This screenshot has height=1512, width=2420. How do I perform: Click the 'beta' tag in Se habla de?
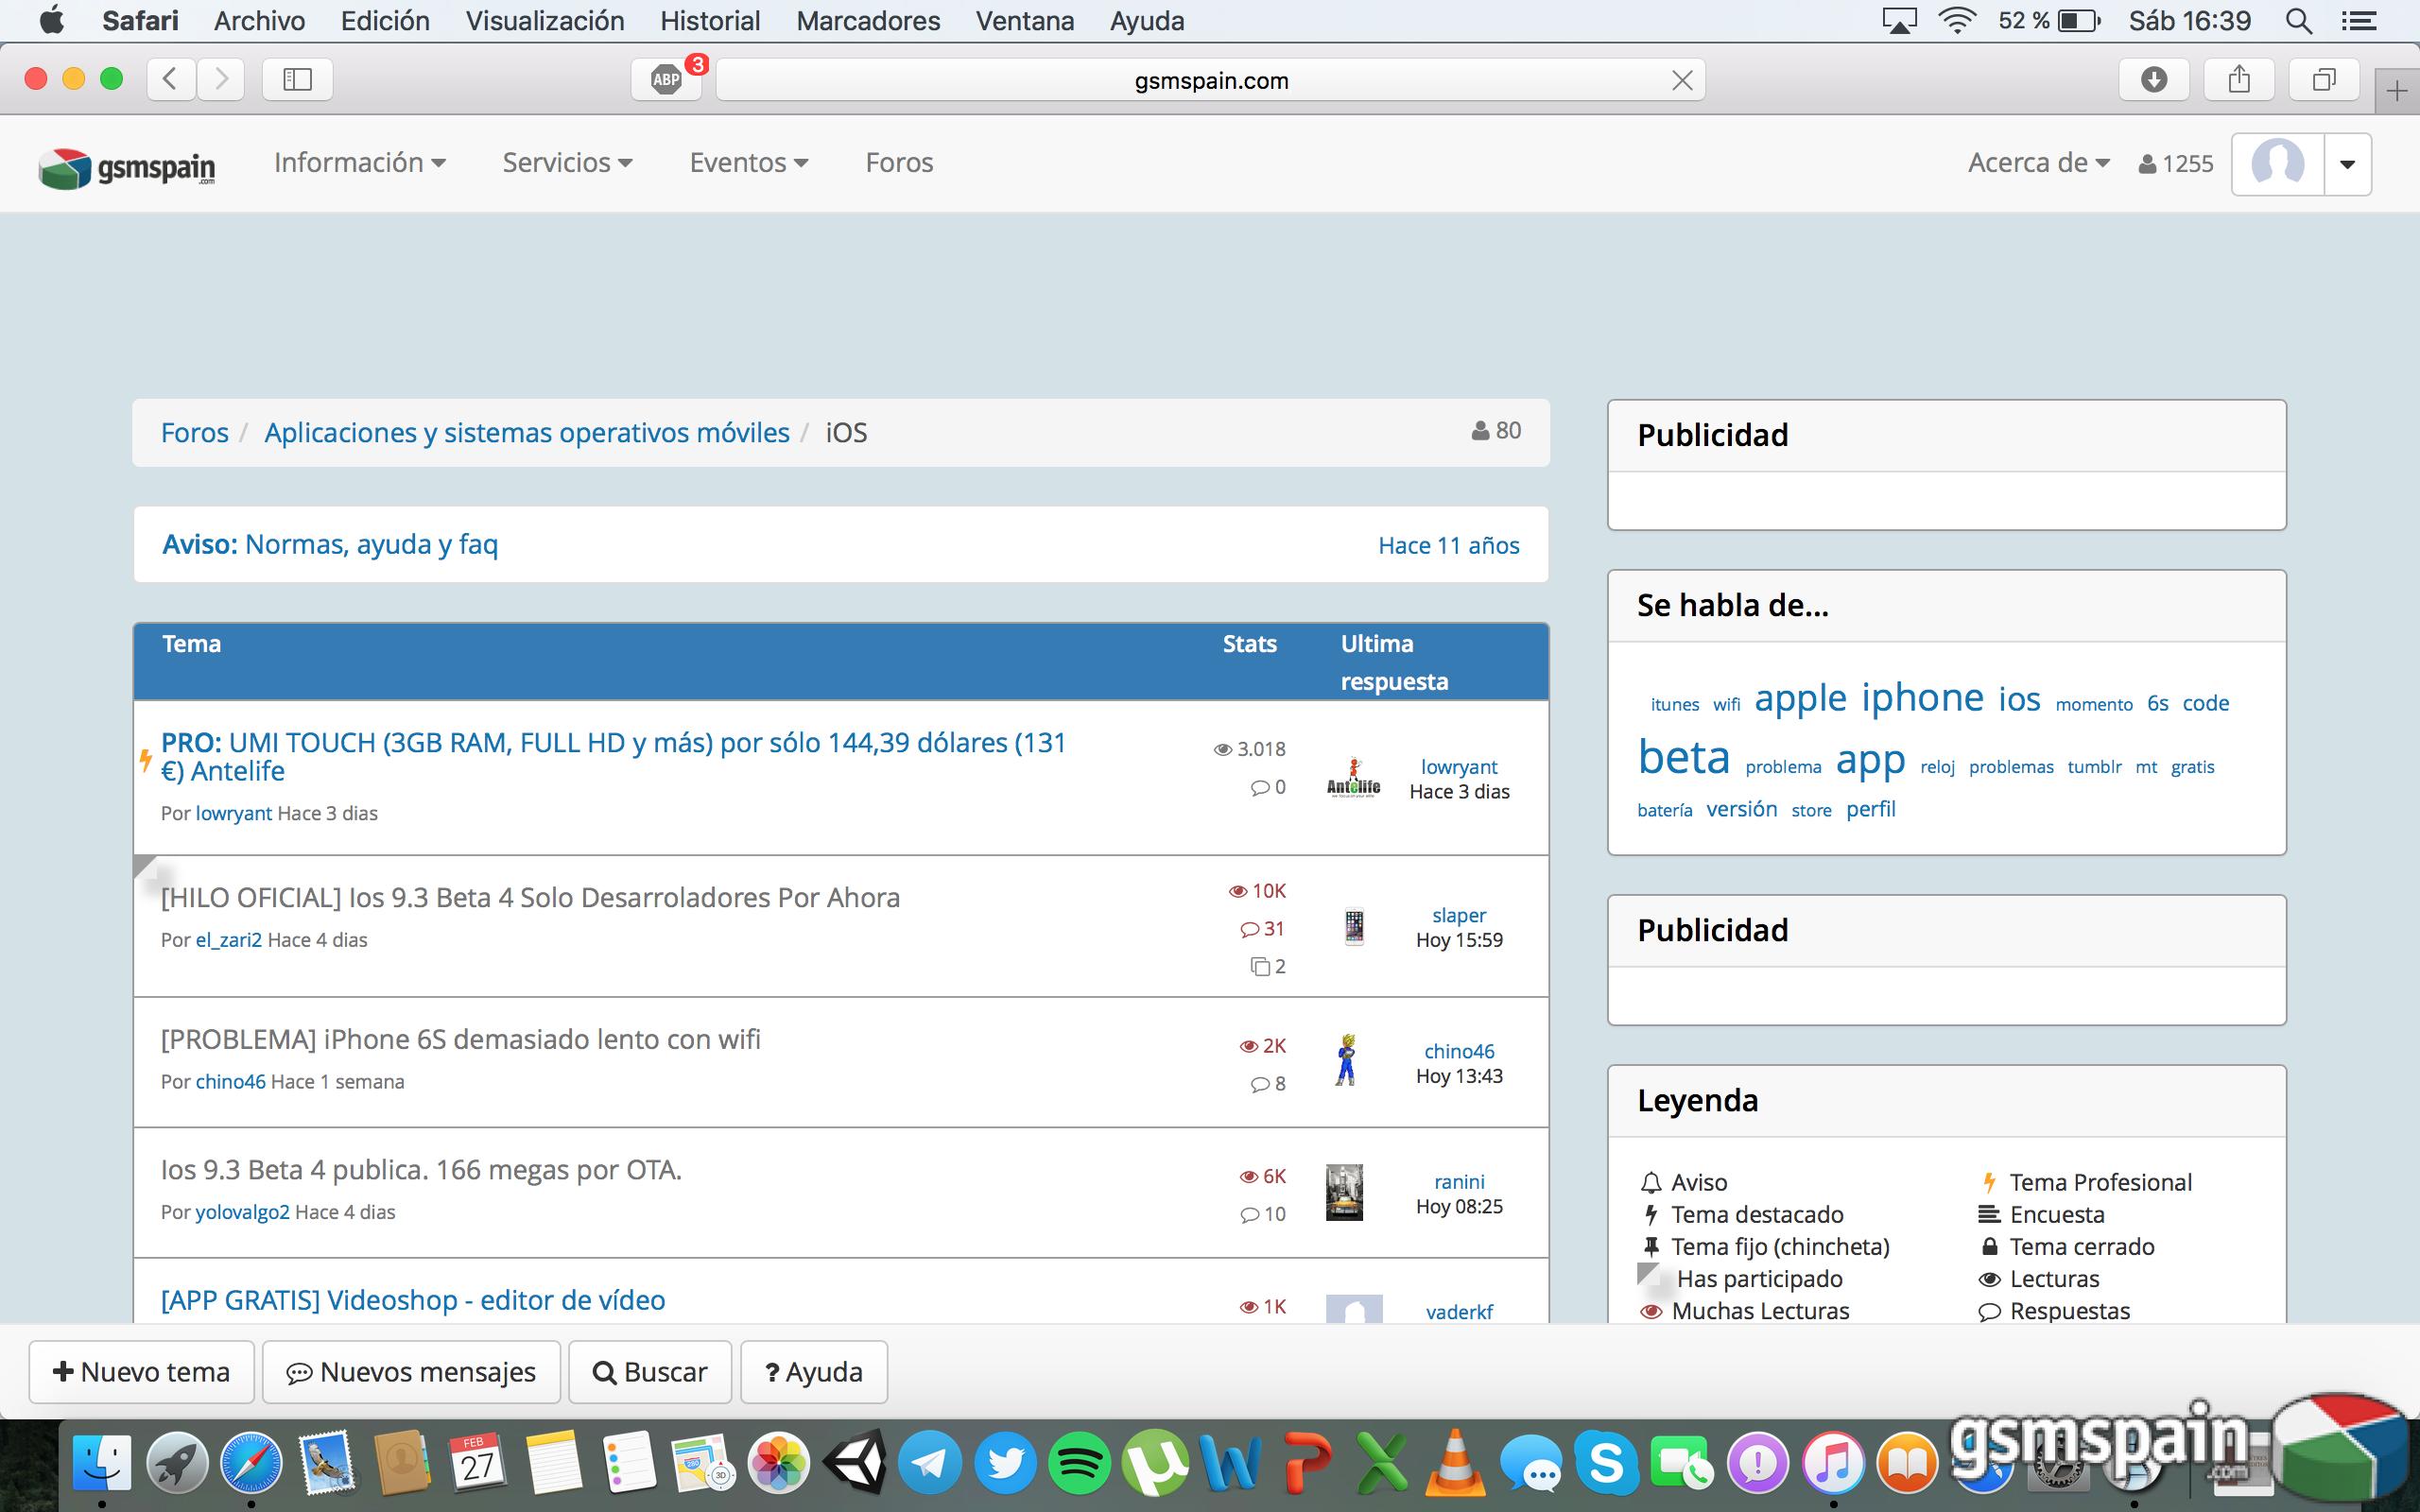tap(1684, 757)
